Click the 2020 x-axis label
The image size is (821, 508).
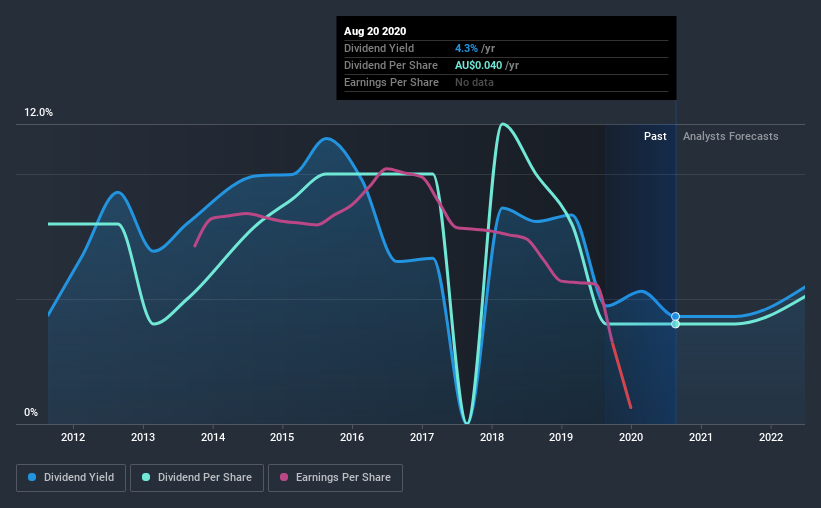point(631,437)
